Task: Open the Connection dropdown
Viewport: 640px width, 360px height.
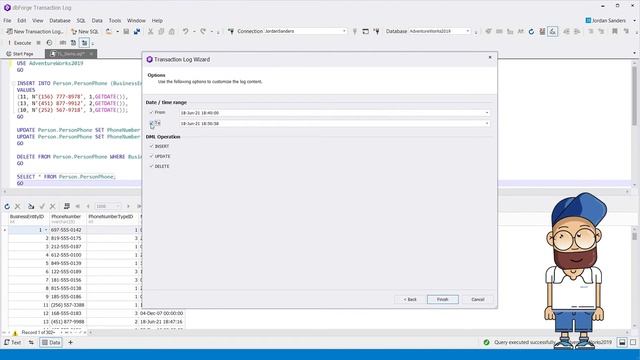Action: [344, 31]
